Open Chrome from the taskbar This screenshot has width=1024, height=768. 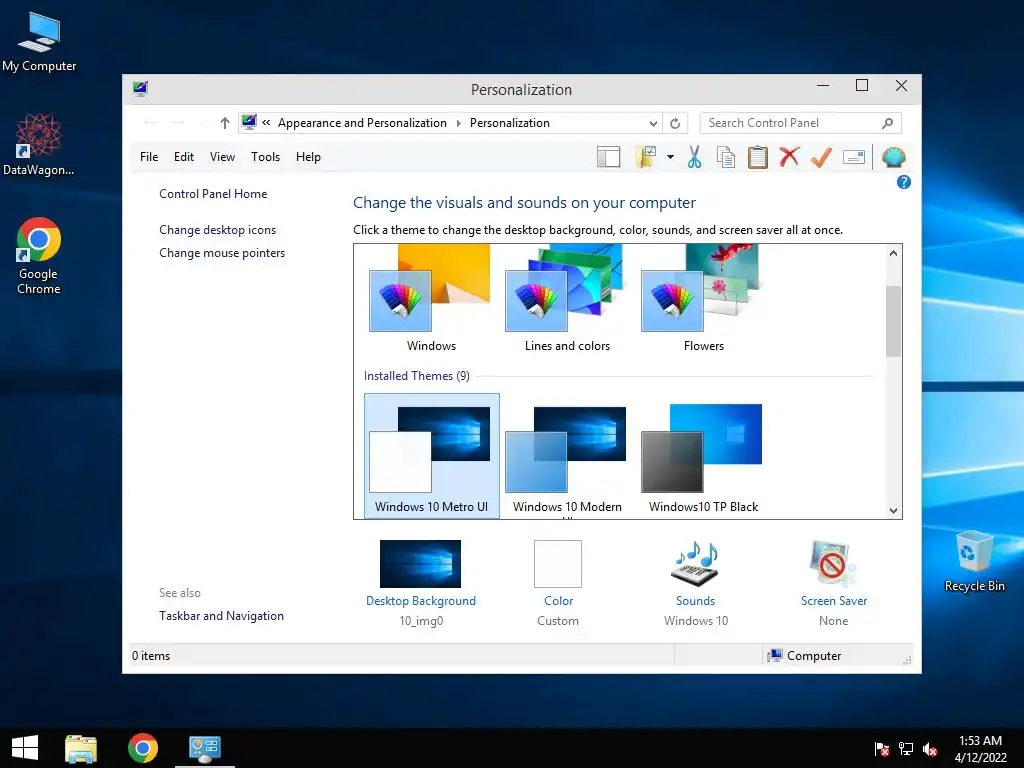pyautogui.click(x=142, y=748)
